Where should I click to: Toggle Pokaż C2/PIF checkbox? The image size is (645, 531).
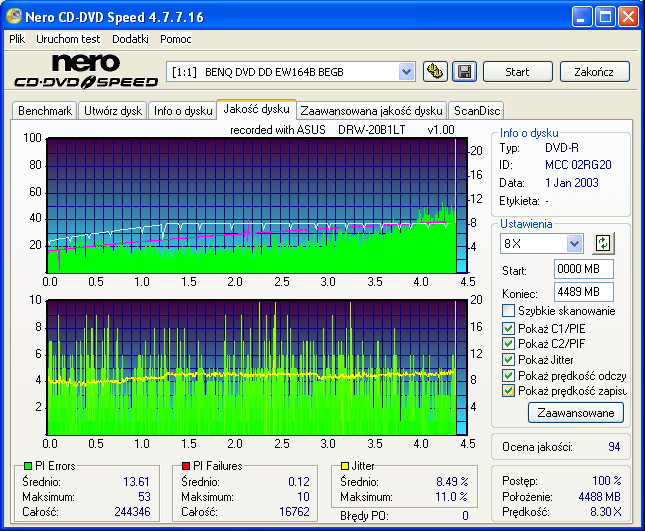pyautogui.click(x=508, y=343)
